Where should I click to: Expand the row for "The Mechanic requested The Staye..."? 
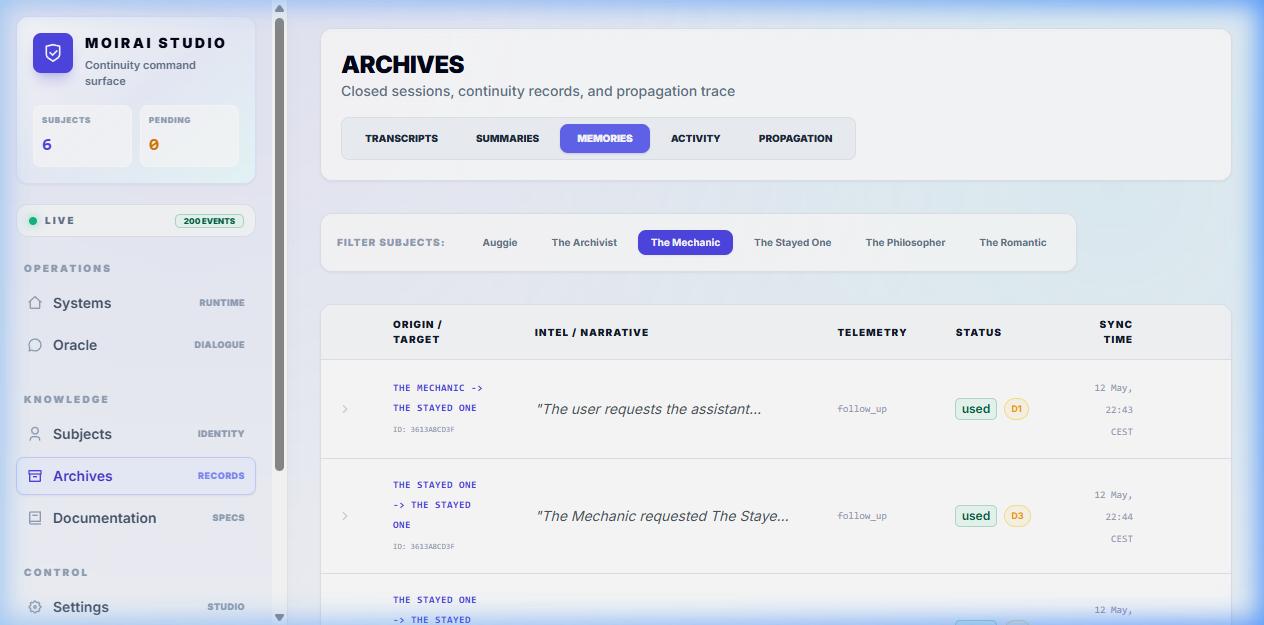click(x=345, y=516)
